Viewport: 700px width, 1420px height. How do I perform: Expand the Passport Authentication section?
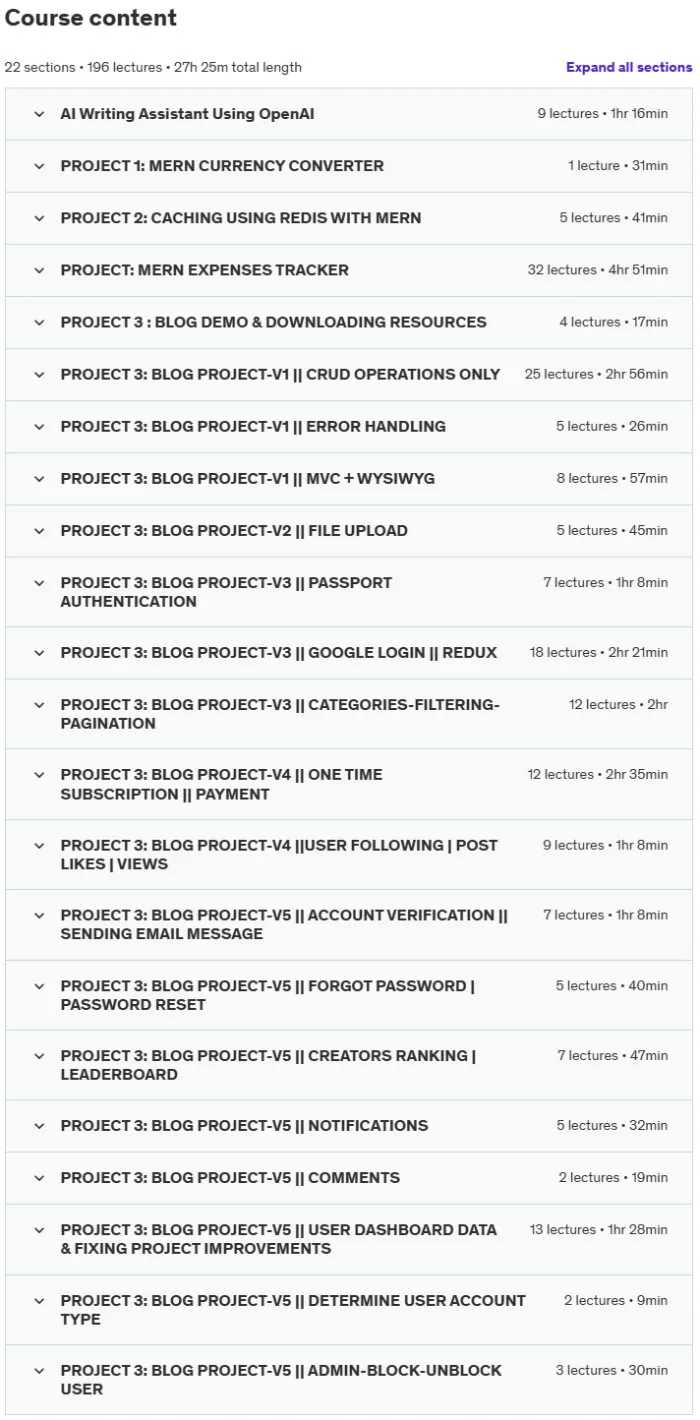[348, 592]
